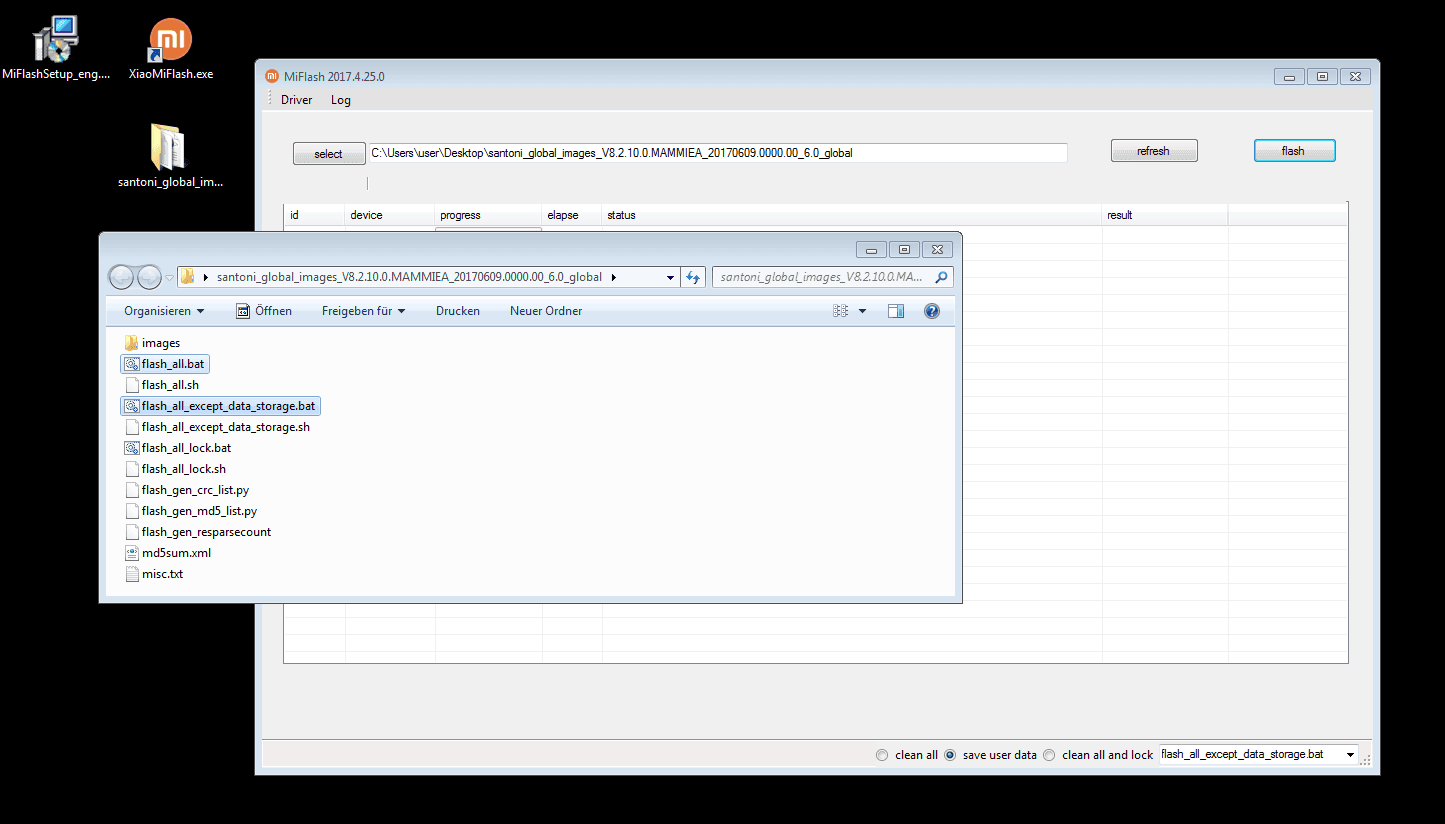Select flash_all_except_data_storage.sh file name
Viewport: 1445px width, 824px height.
pyautogui.click(x=226, y=427)
